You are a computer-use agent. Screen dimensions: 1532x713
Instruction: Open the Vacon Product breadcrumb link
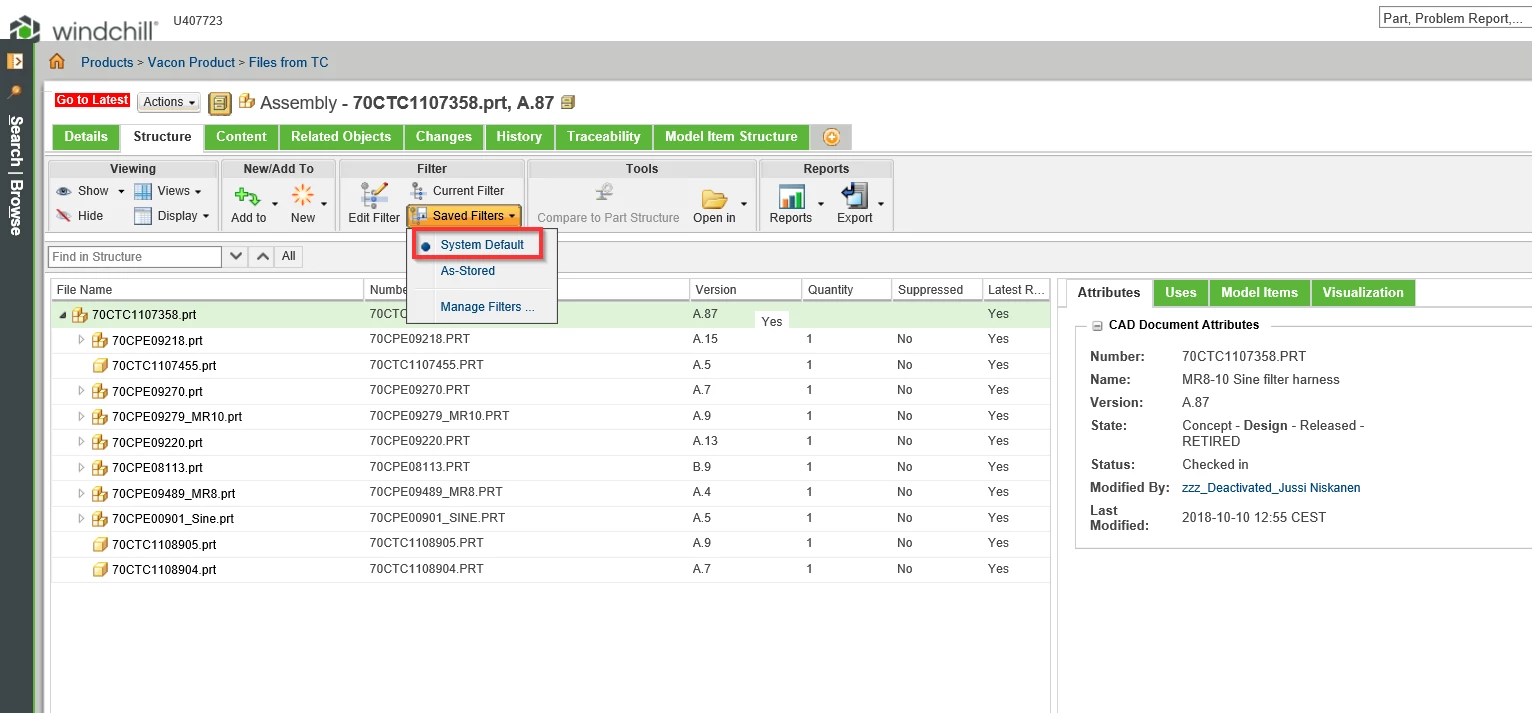(191, 62)
